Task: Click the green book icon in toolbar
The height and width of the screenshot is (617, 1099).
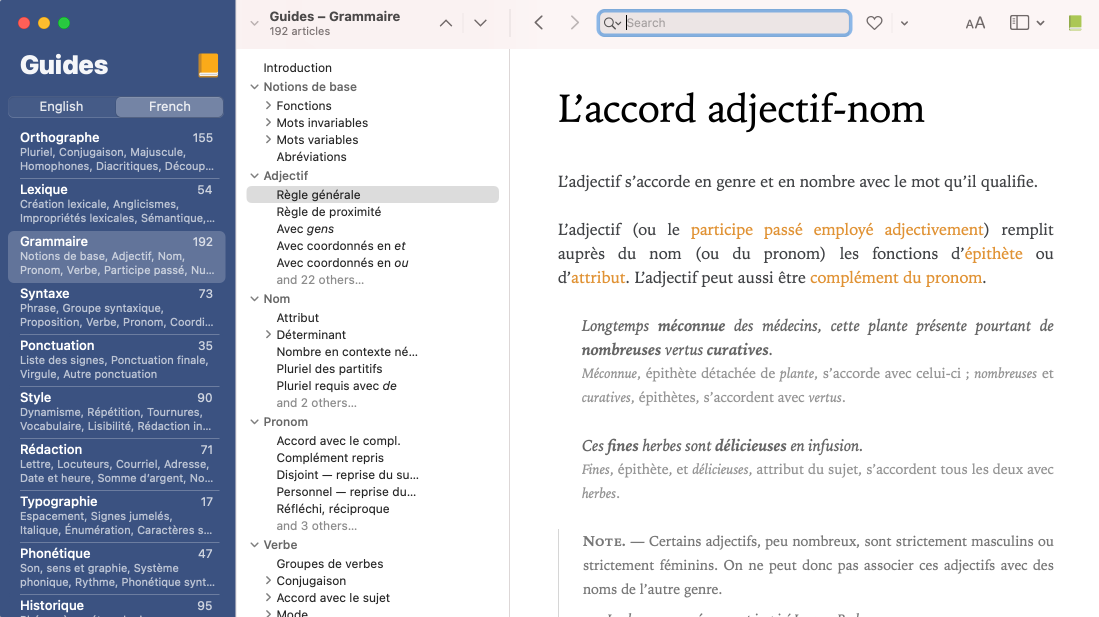Action: click(x=1075, y=23)
